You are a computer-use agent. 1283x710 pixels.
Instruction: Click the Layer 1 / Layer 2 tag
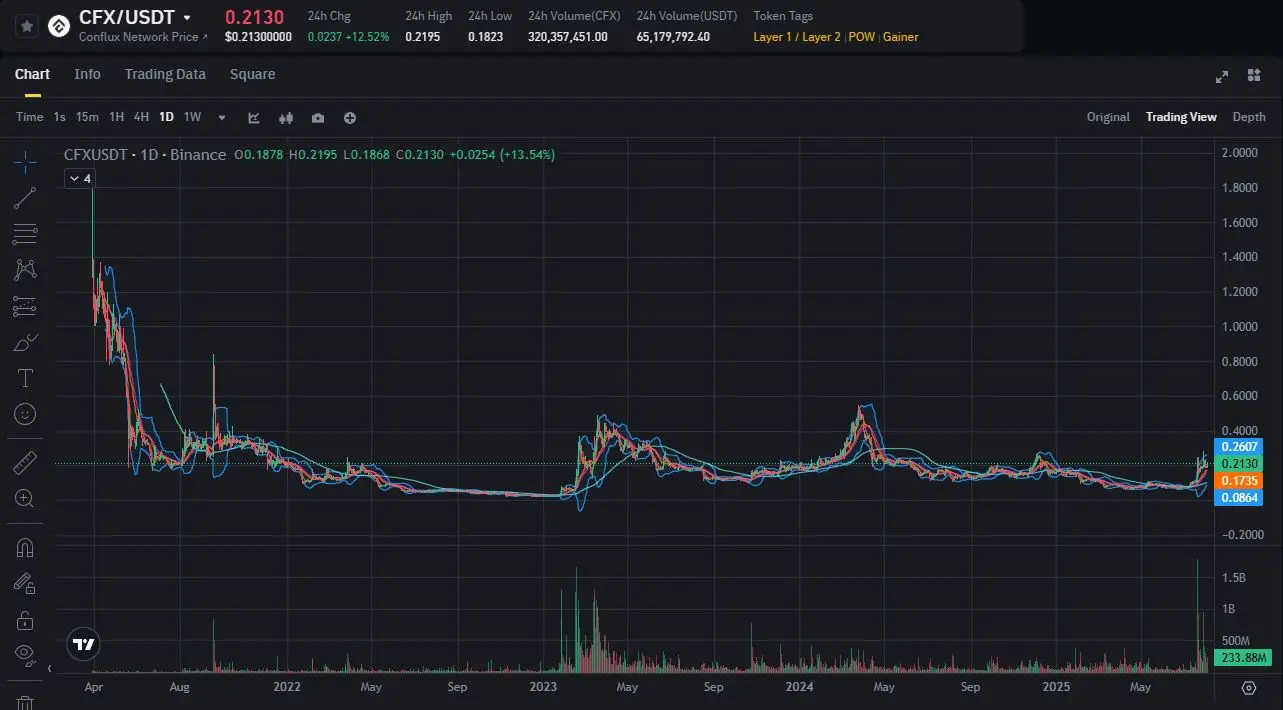click(797, 37)
